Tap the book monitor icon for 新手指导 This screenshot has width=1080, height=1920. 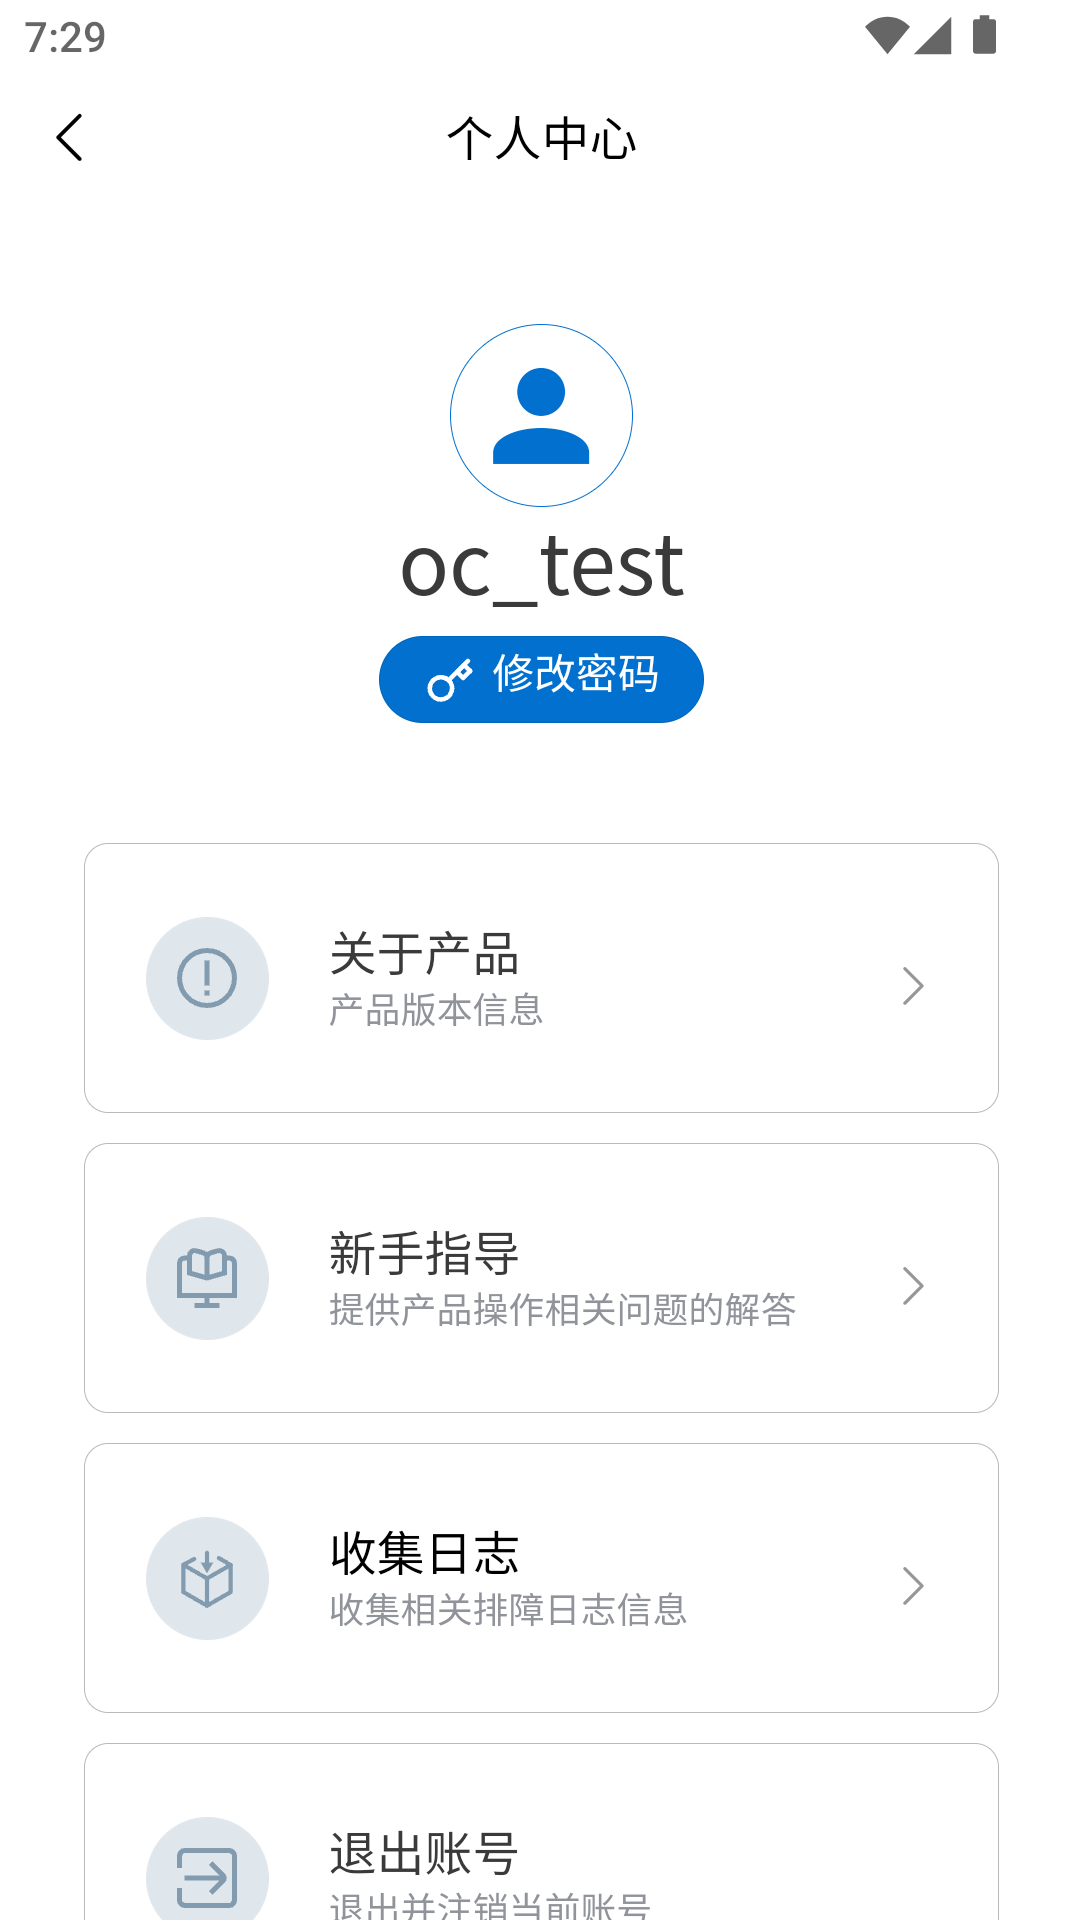click(207, 1278)
